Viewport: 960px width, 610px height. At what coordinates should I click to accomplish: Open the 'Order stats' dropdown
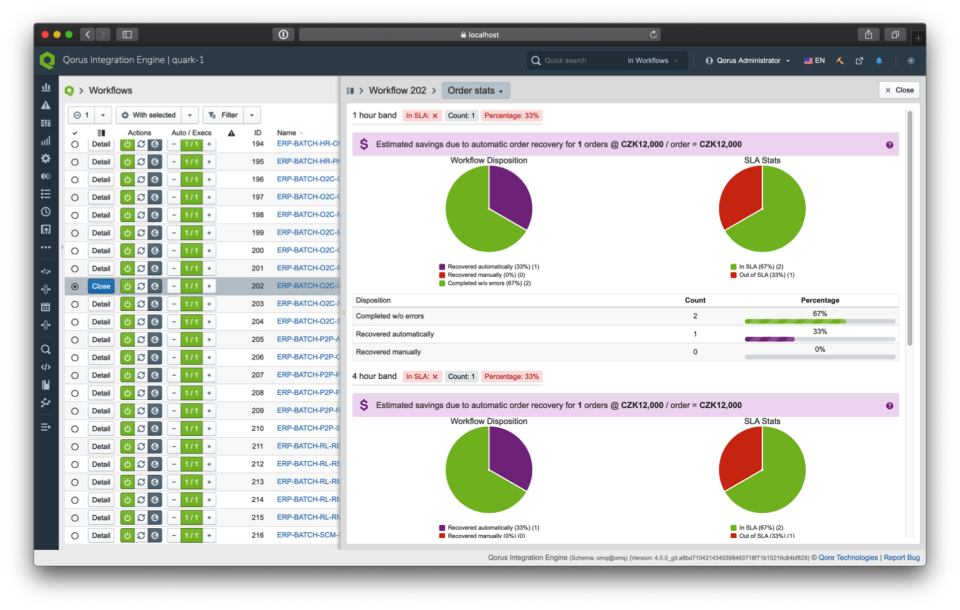(x=477, y=90)
